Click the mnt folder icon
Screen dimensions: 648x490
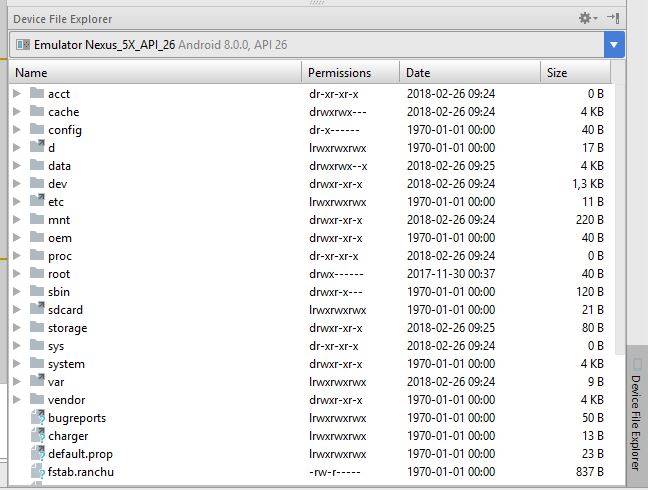(x=37, y=219)
